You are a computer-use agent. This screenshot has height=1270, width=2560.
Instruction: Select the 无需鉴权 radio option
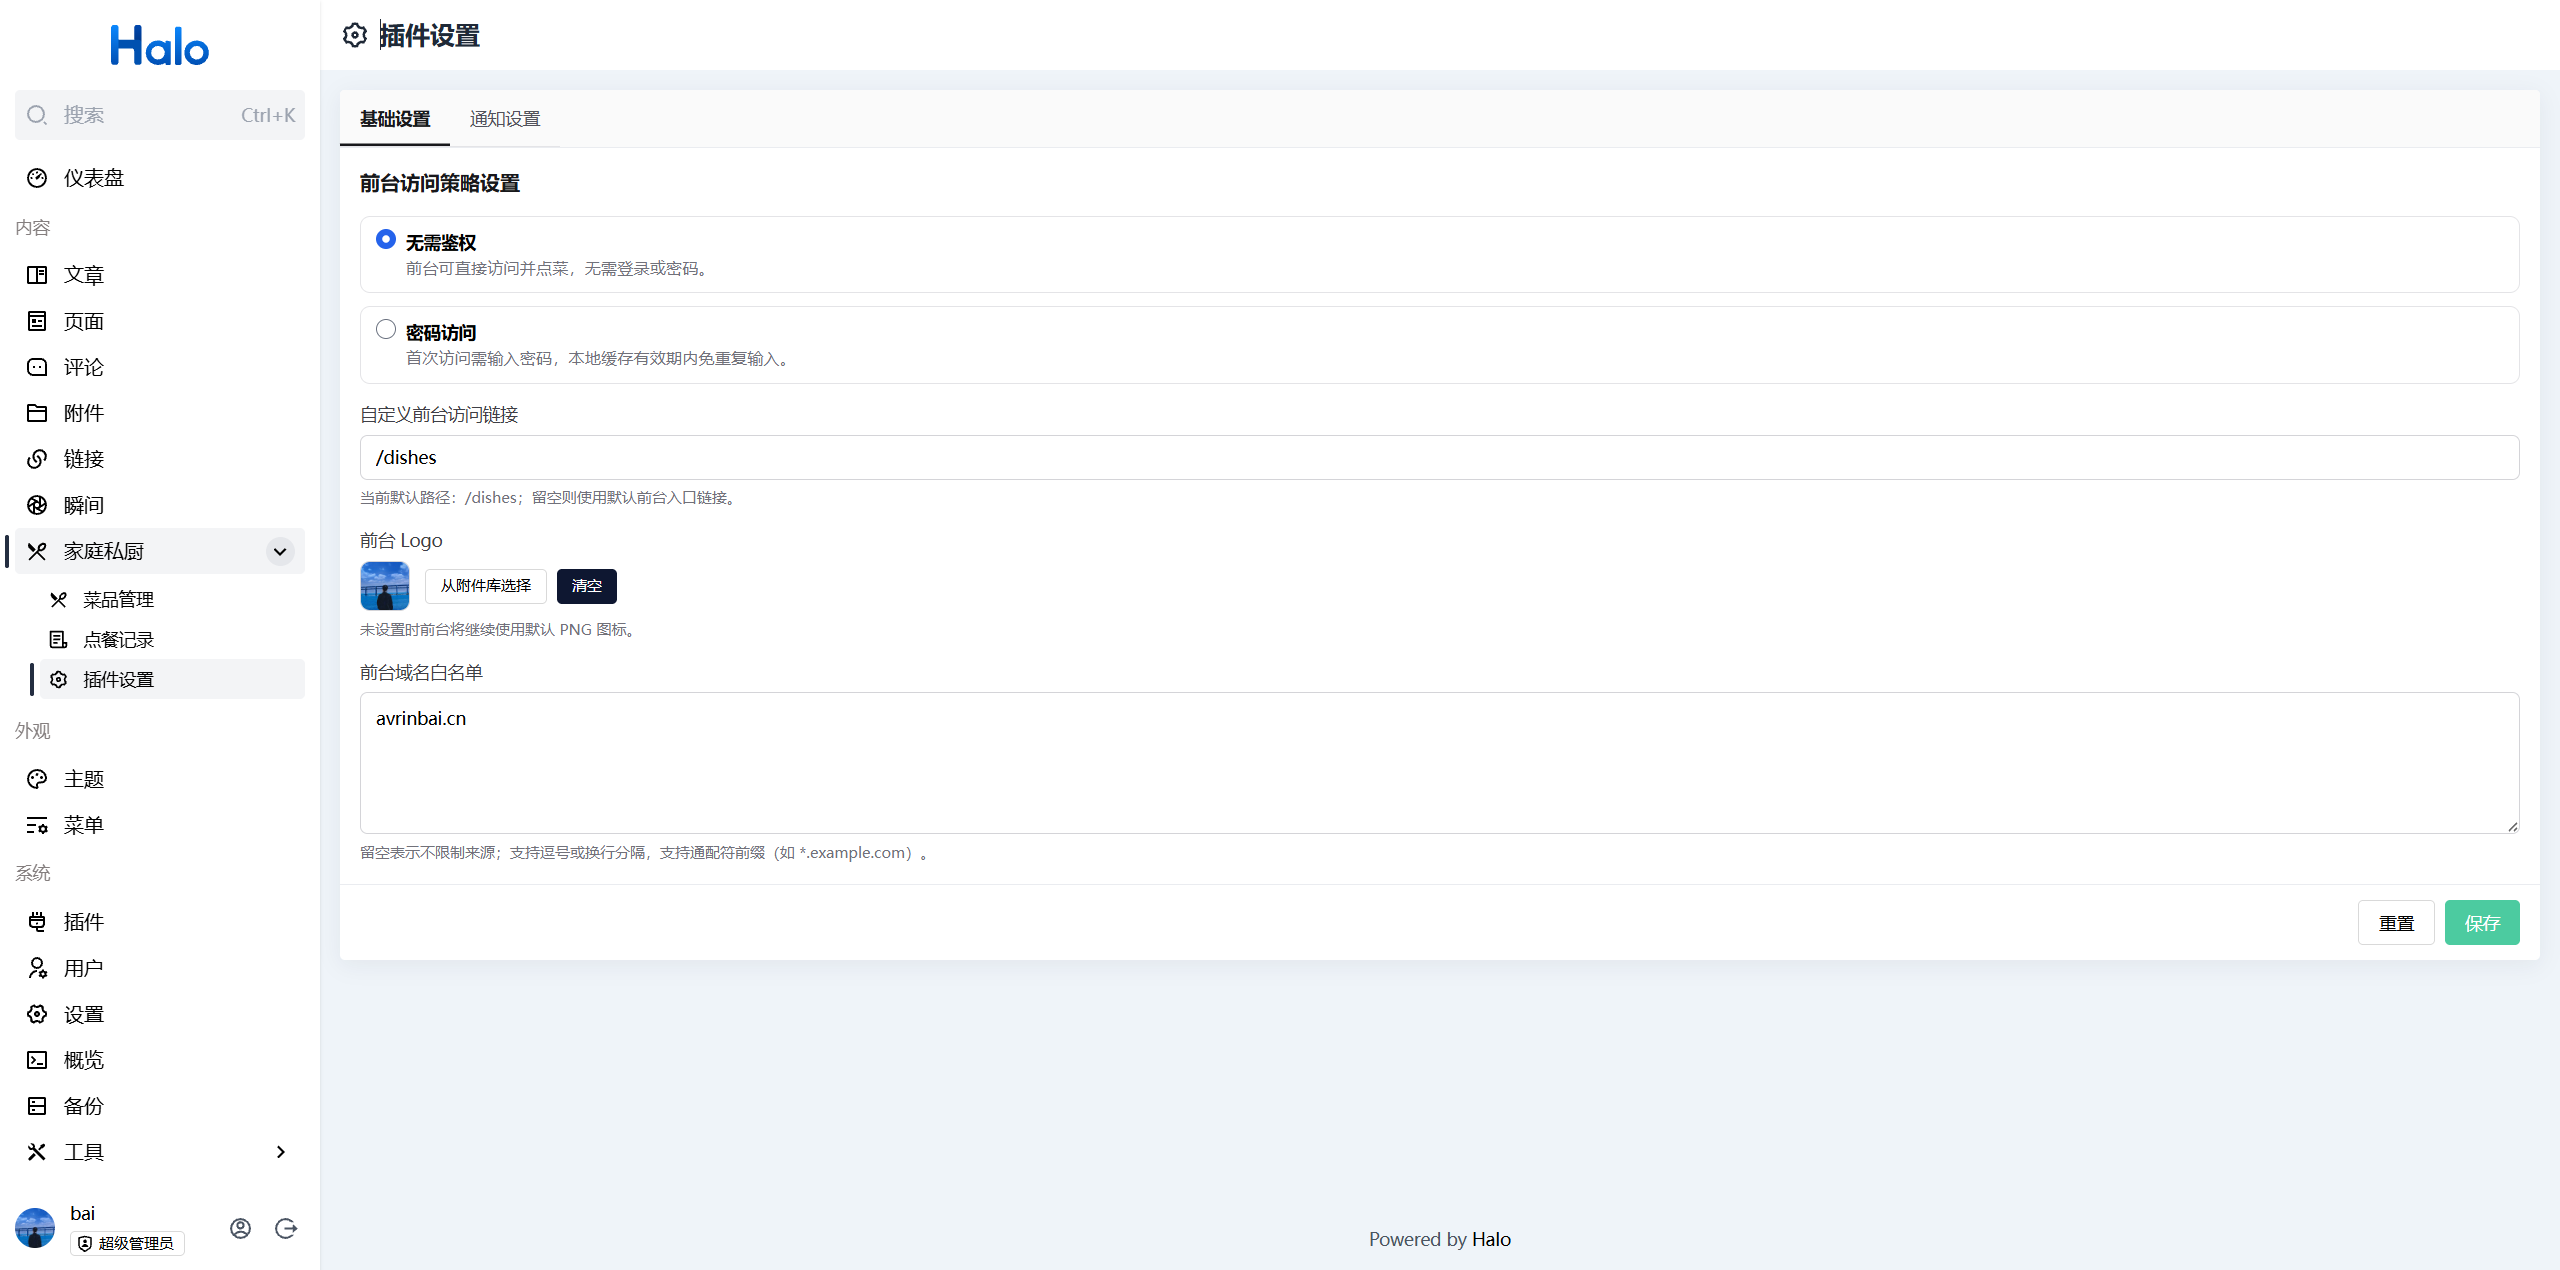pos(386,239)
